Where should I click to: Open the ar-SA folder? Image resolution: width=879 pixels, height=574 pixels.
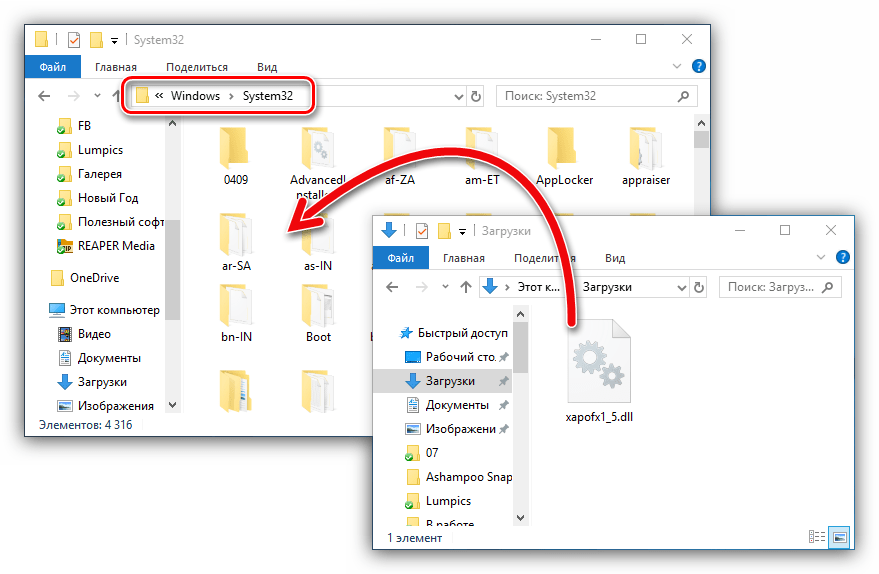click(237, 236)
